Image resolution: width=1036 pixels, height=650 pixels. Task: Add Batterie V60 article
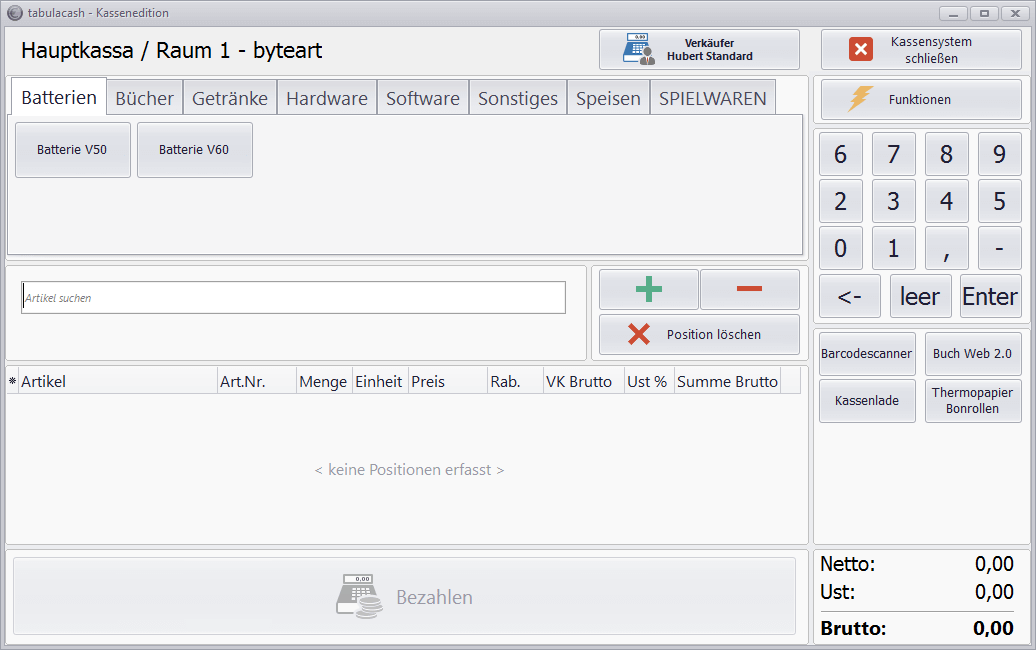pos(194,150)
